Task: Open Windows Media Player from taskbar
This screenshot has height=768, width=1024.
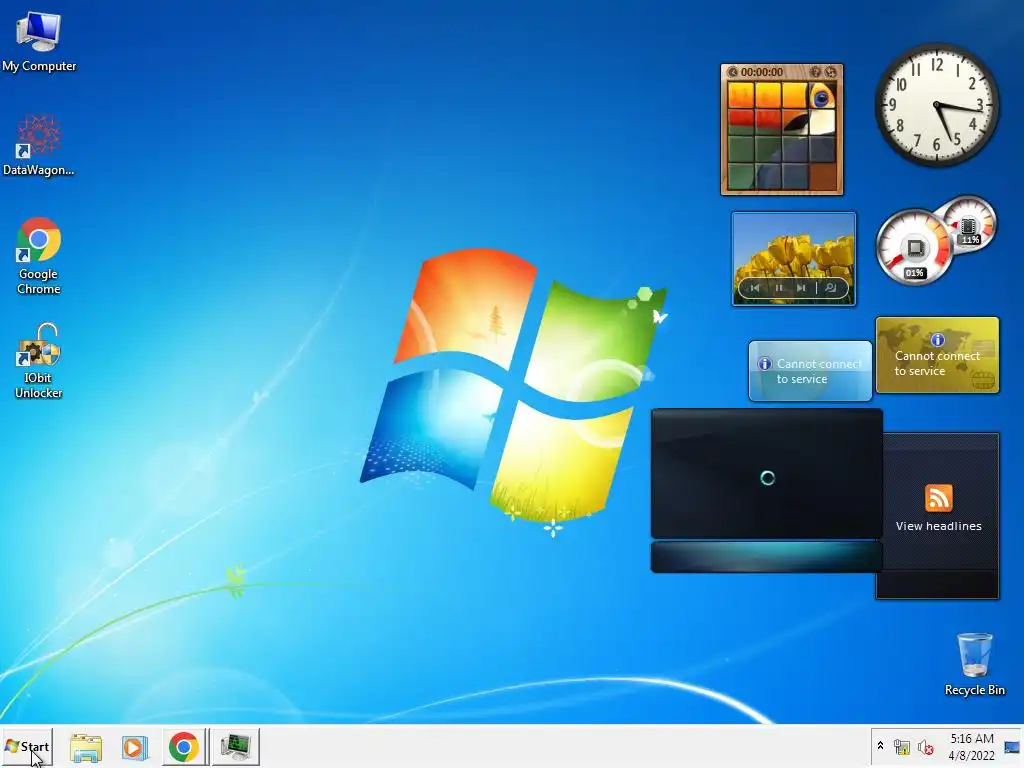Action: pyautogui.click(x=135, y=747)
